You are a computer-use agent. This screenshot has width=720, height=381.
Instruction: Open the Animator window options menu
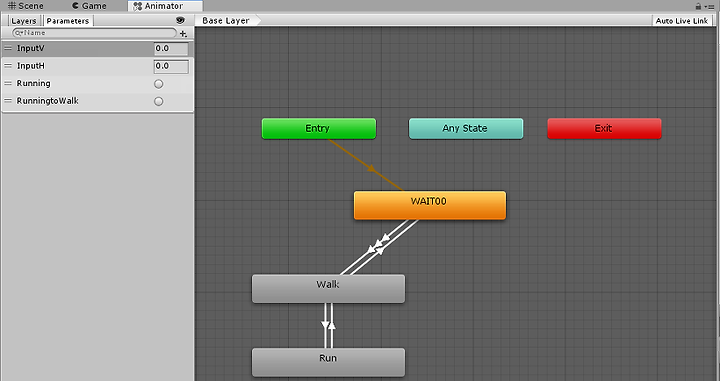(x=709, y=6)
